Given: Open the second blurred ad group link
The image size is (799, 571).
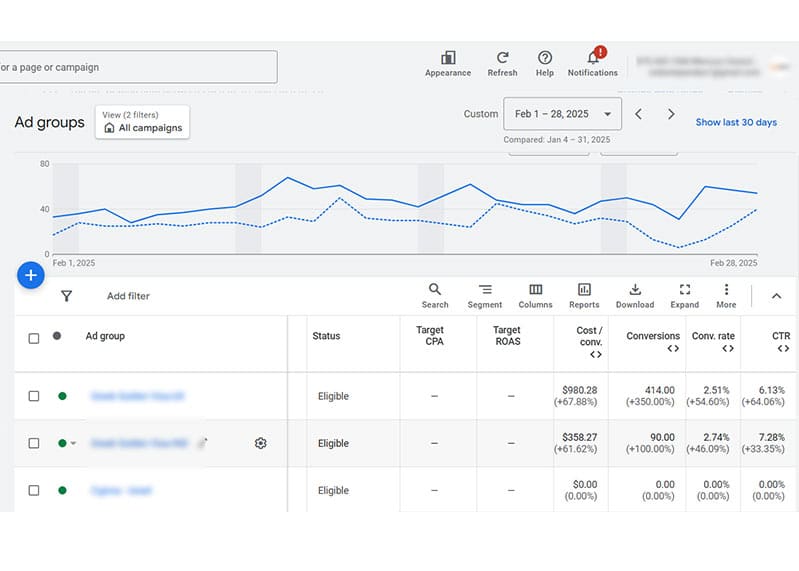Looking at the screenshot, I should point(139,443).
